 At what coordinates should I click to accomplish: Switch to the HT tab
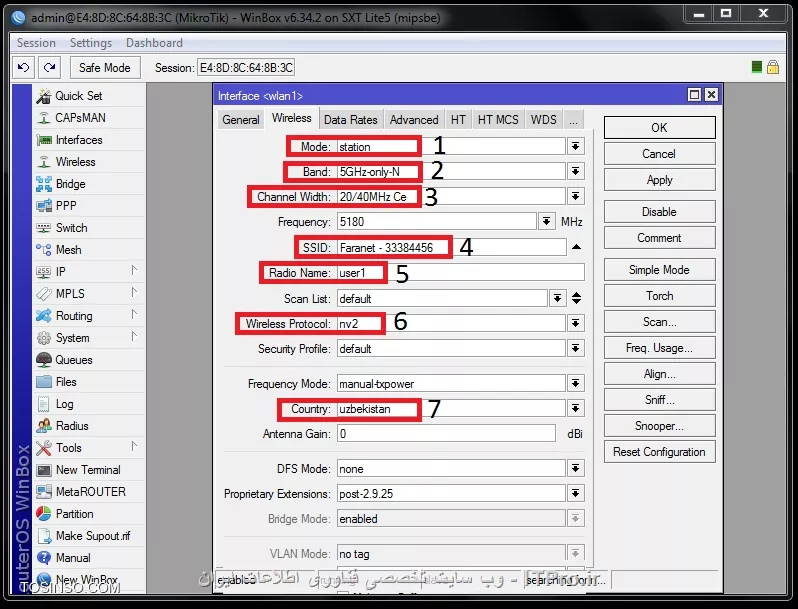(458, 120)
